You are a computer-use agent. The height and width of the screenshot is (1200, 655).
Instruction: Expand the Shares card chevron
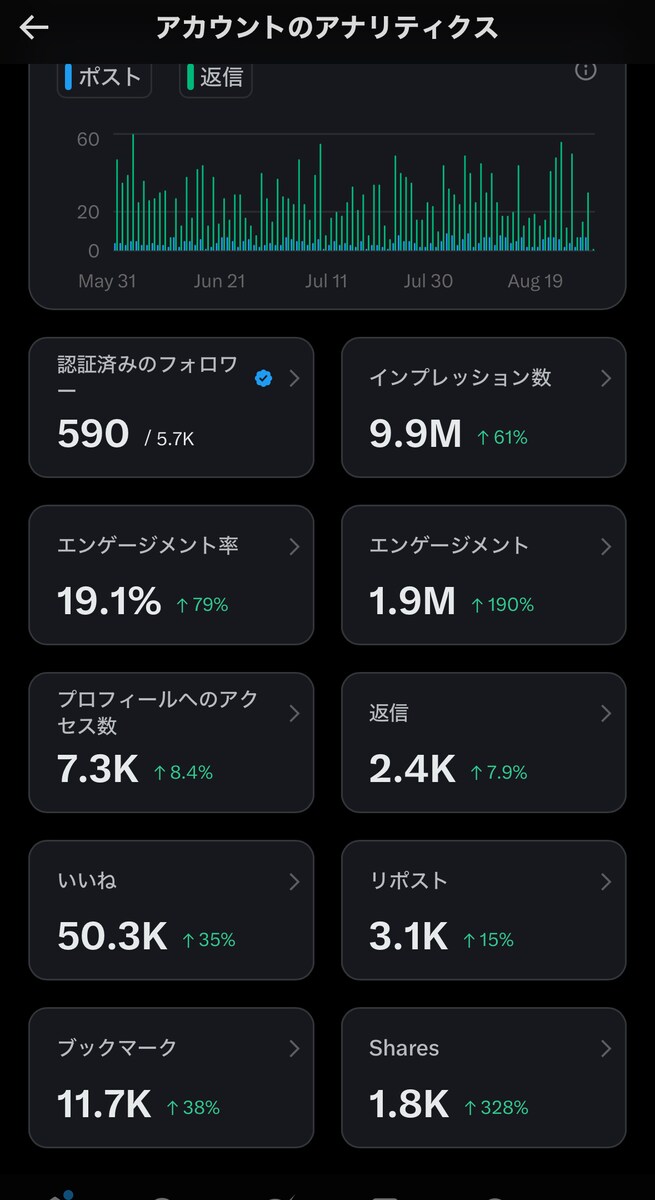[606, 1048]
